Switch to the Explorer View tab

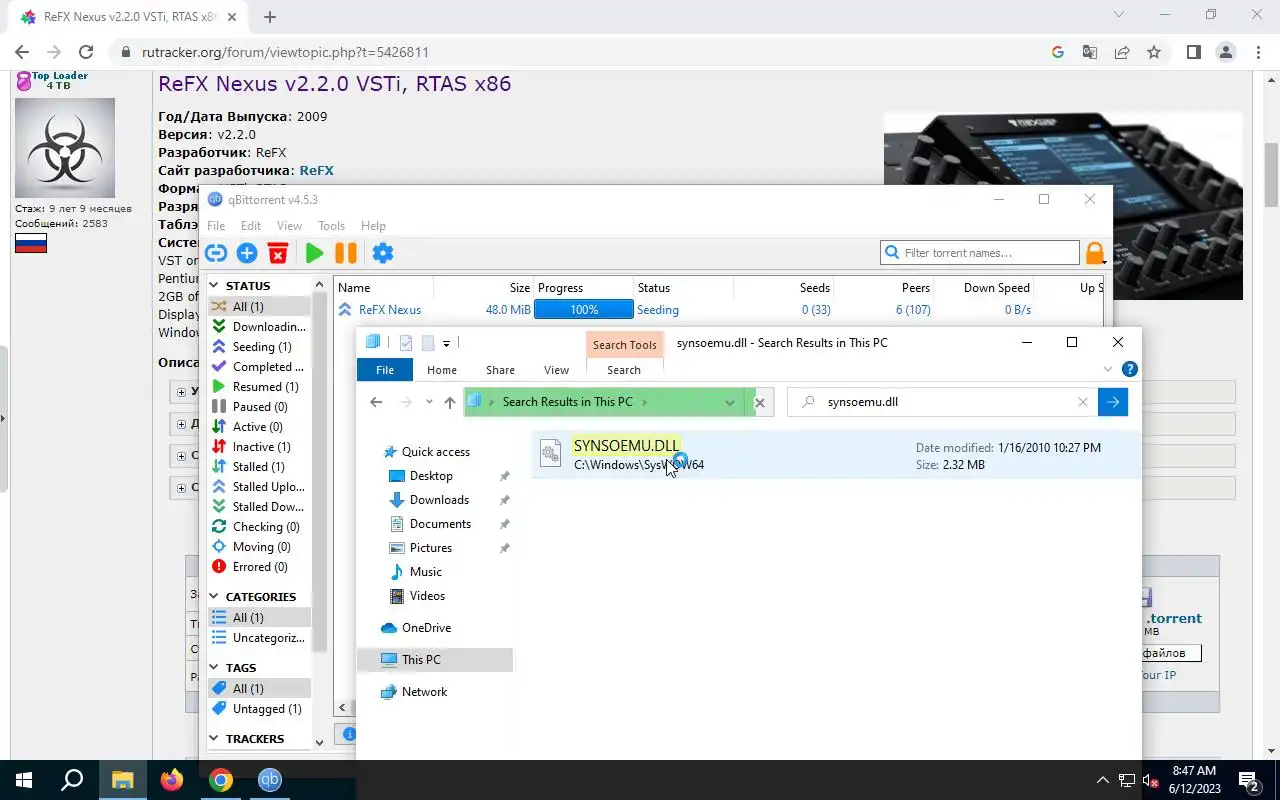(557, 370)
